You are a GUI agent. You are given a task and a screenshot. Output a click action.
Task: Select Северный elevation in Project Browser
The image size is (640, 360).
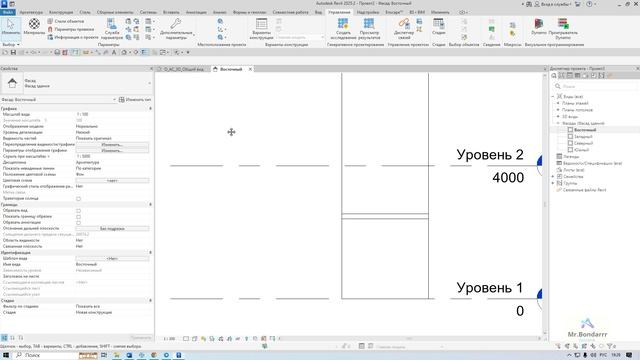click(x=583, y=143)
